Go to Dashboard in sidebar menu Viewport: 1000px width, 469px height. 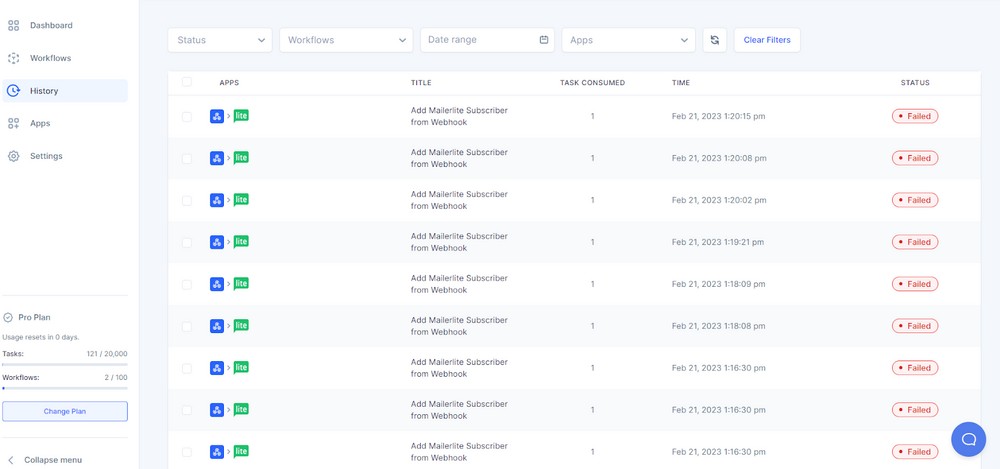click(51, 26)
